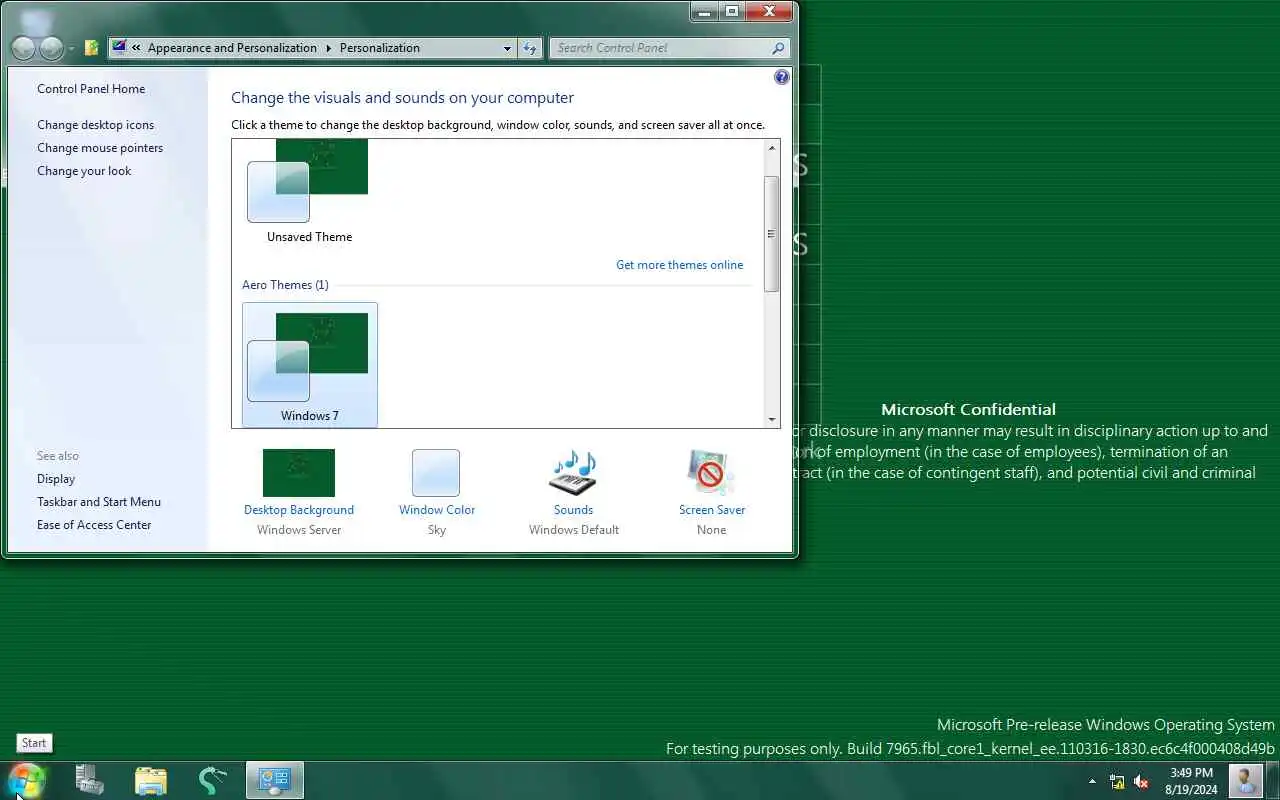
Task: Open the Desktop Background icon
Action: (x=299, y=473)
